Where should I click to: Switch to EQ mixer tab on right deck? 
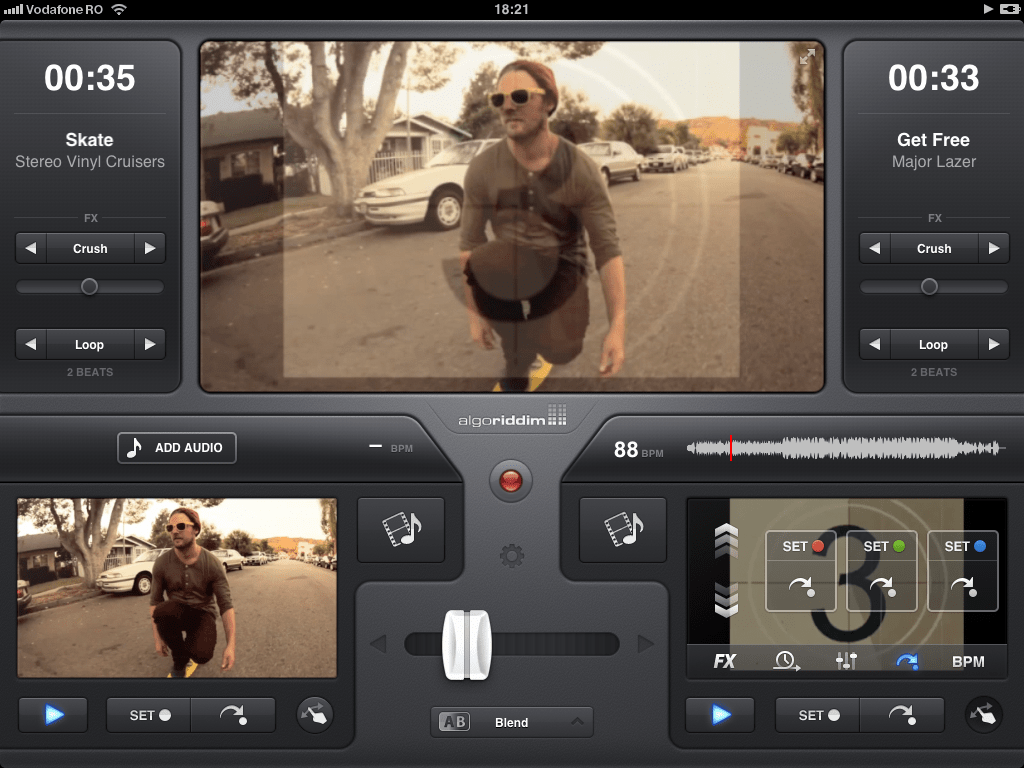pos(846,662)
